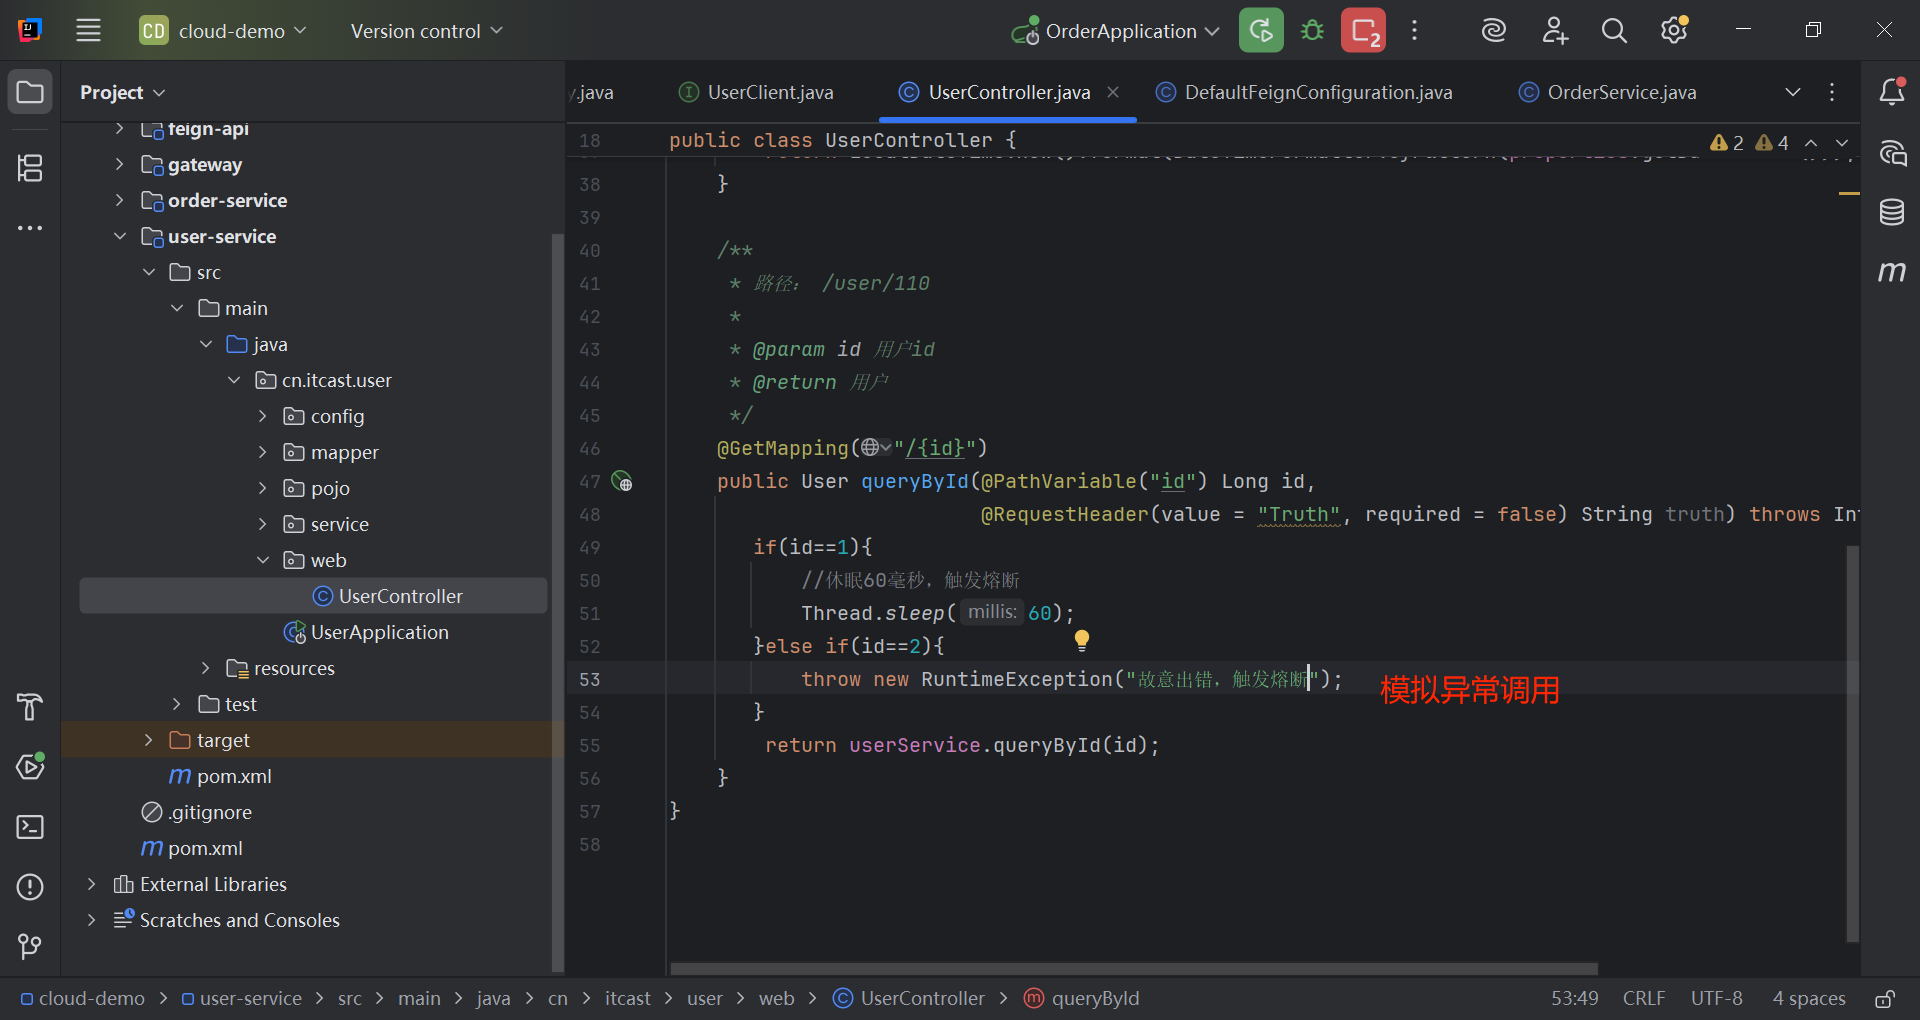Open the Git tool window

tap(30, 946)
